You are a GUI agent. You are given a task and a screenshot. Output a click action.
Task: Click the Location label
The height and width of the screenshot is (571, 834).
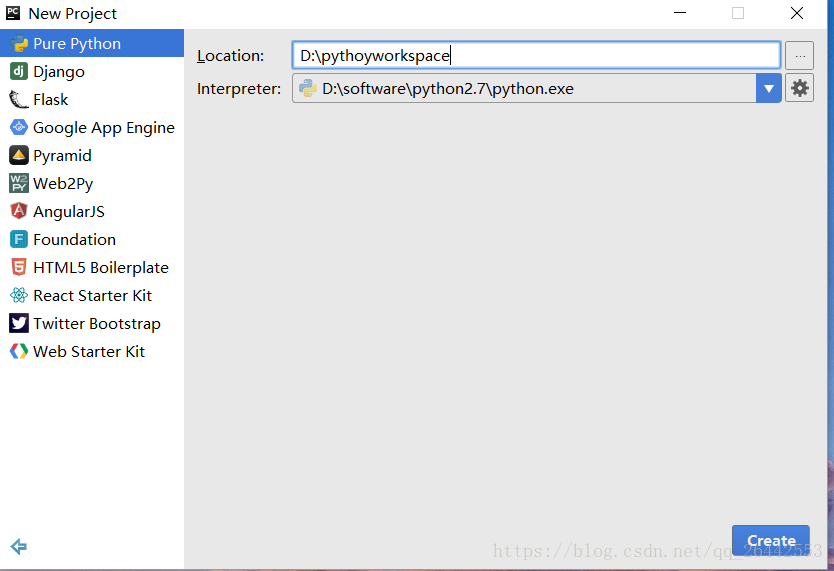coord(230,55)
